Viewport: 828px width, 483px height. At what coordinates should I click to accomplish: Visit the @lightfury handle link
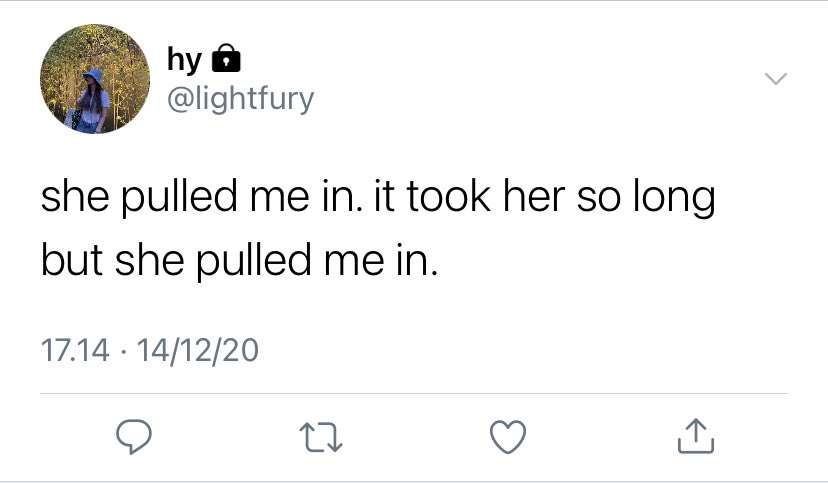(241, 99)
